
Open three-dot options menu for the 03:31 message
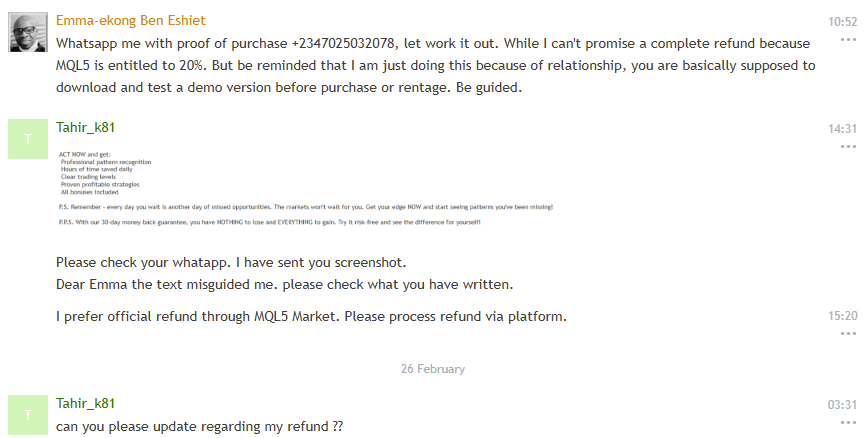pyautogui.click(x=848, y=422)
